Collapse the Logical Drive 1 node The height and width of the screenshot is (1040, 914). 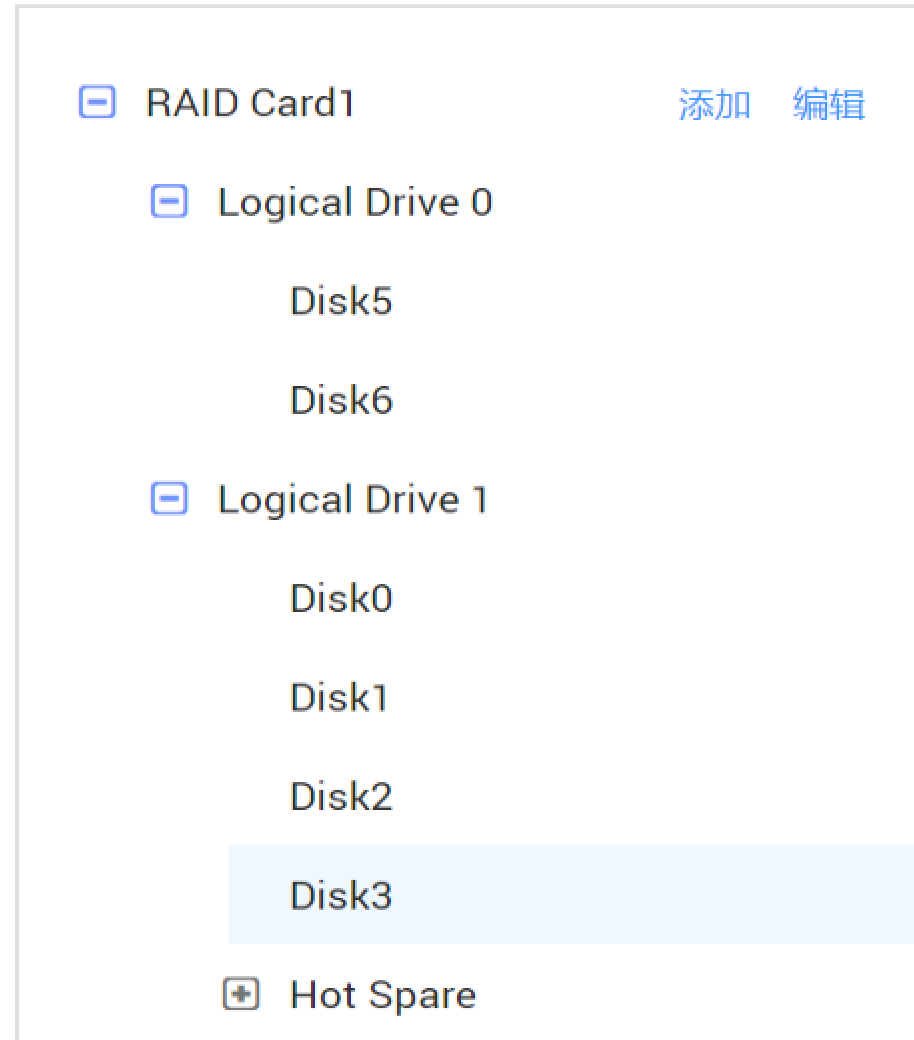169,498
